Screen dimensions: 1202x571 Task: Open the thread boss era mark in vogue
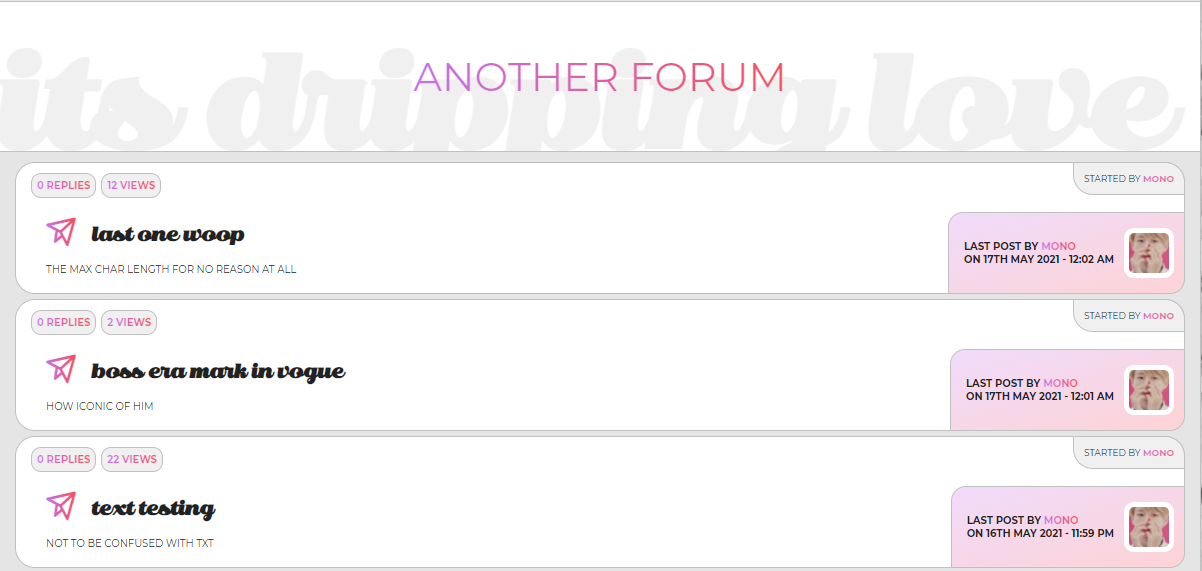click(x=218, y=372)
